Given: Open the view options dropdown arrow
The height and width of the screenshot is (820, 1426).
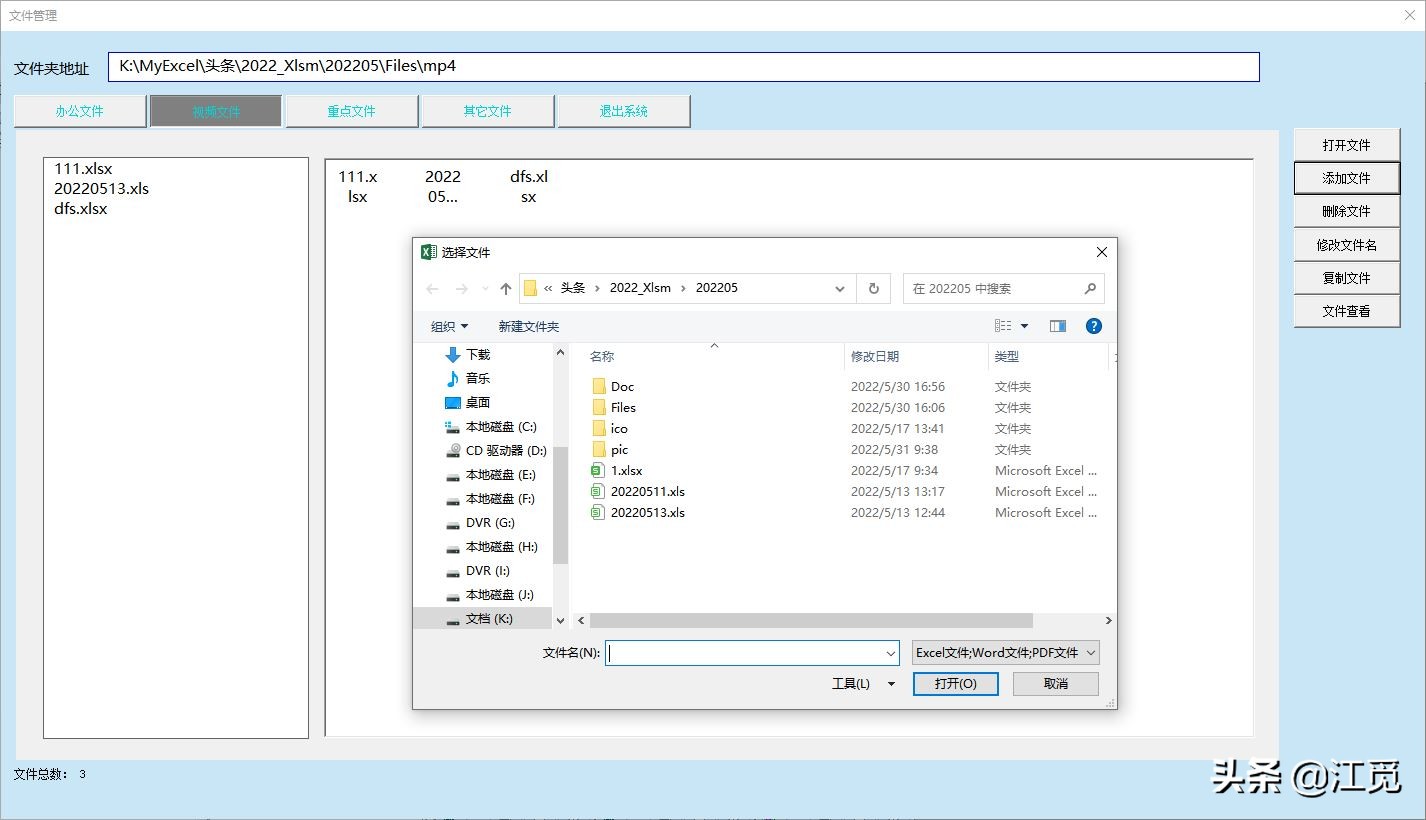Looking at the screenshot, I should 1025,326.
